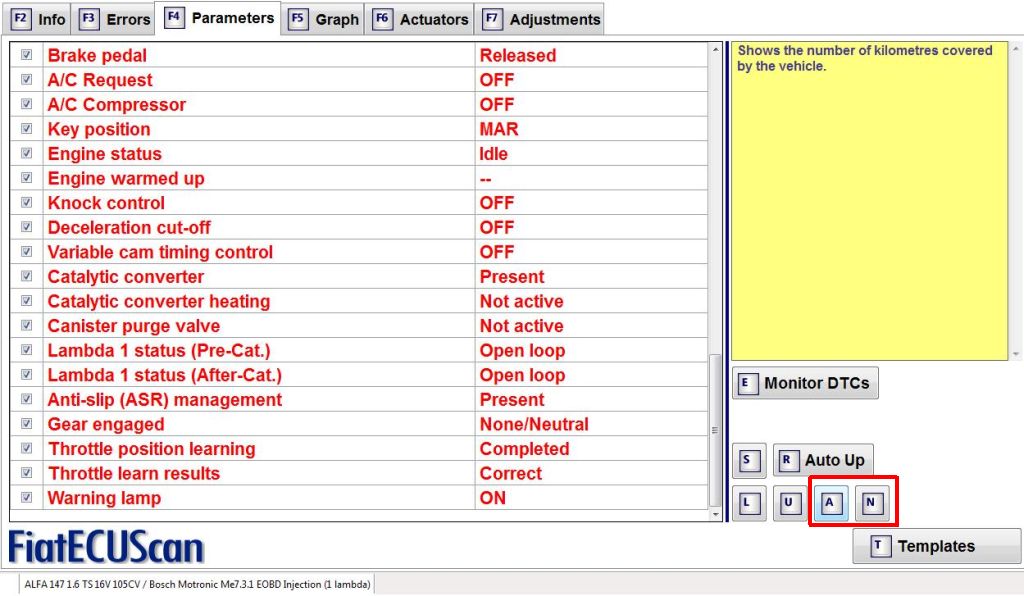Select the Parameters tab

[x=219, y=18]
